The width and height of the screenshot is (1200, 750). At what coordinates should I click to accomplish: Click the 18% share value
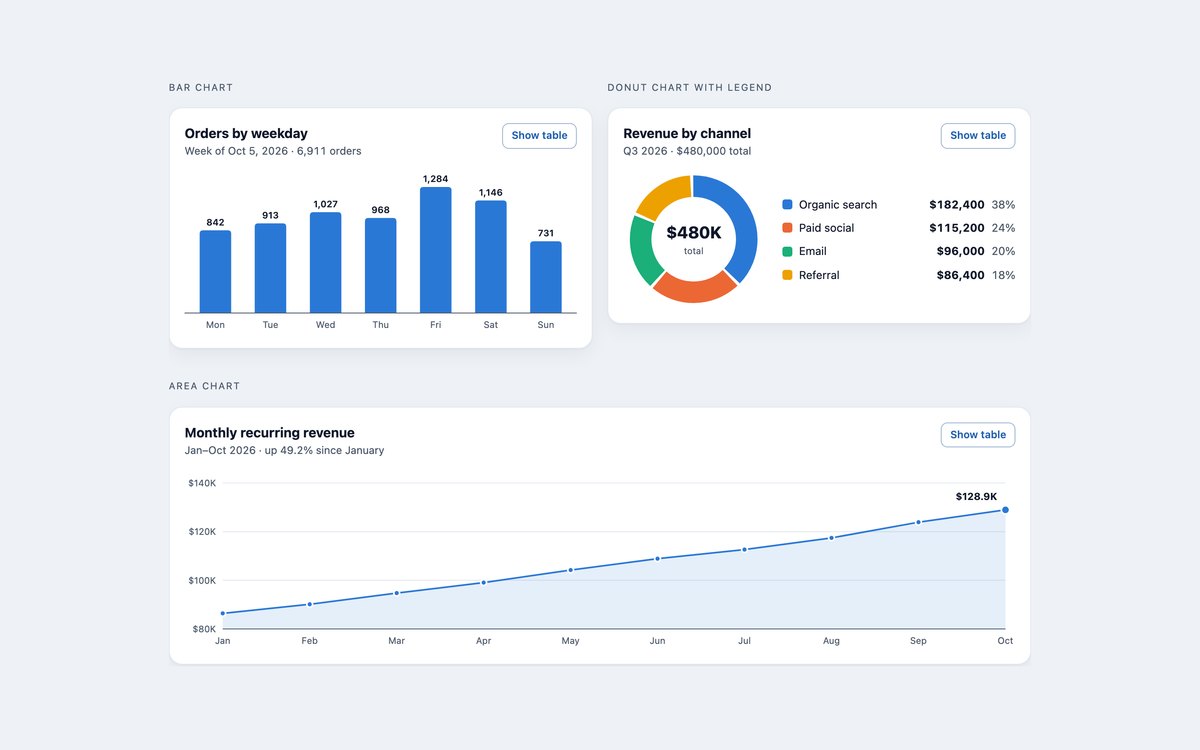point(1003,275)
